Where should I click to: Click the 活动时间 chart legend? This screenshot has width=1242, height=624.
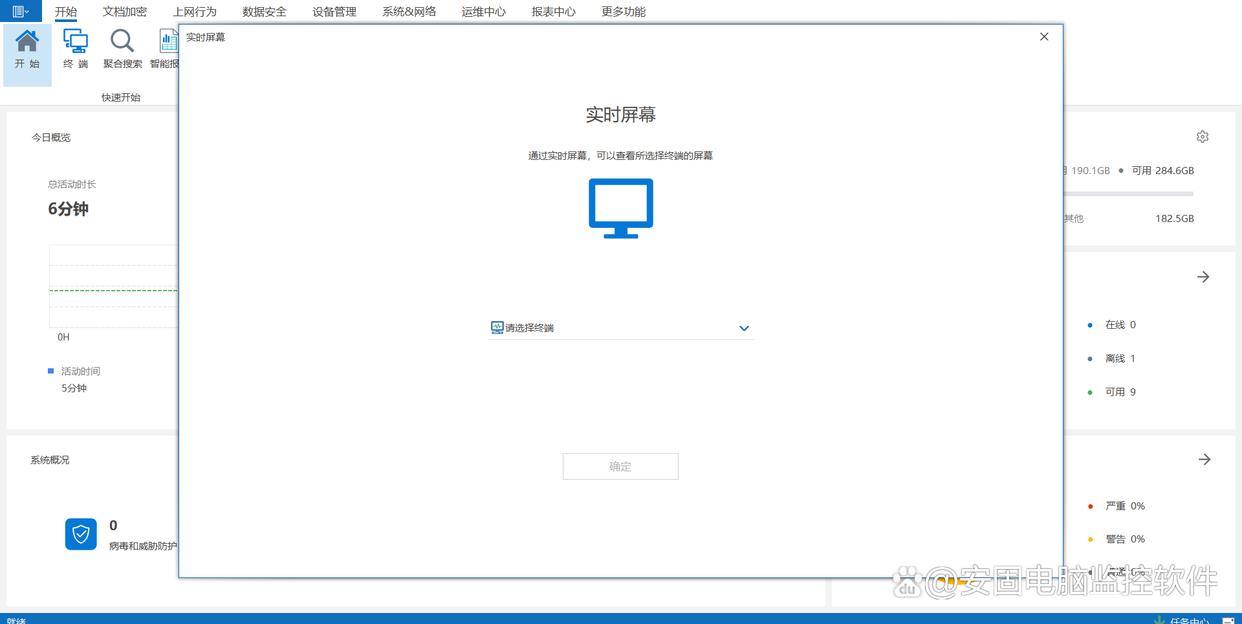[x=74, y=371]
